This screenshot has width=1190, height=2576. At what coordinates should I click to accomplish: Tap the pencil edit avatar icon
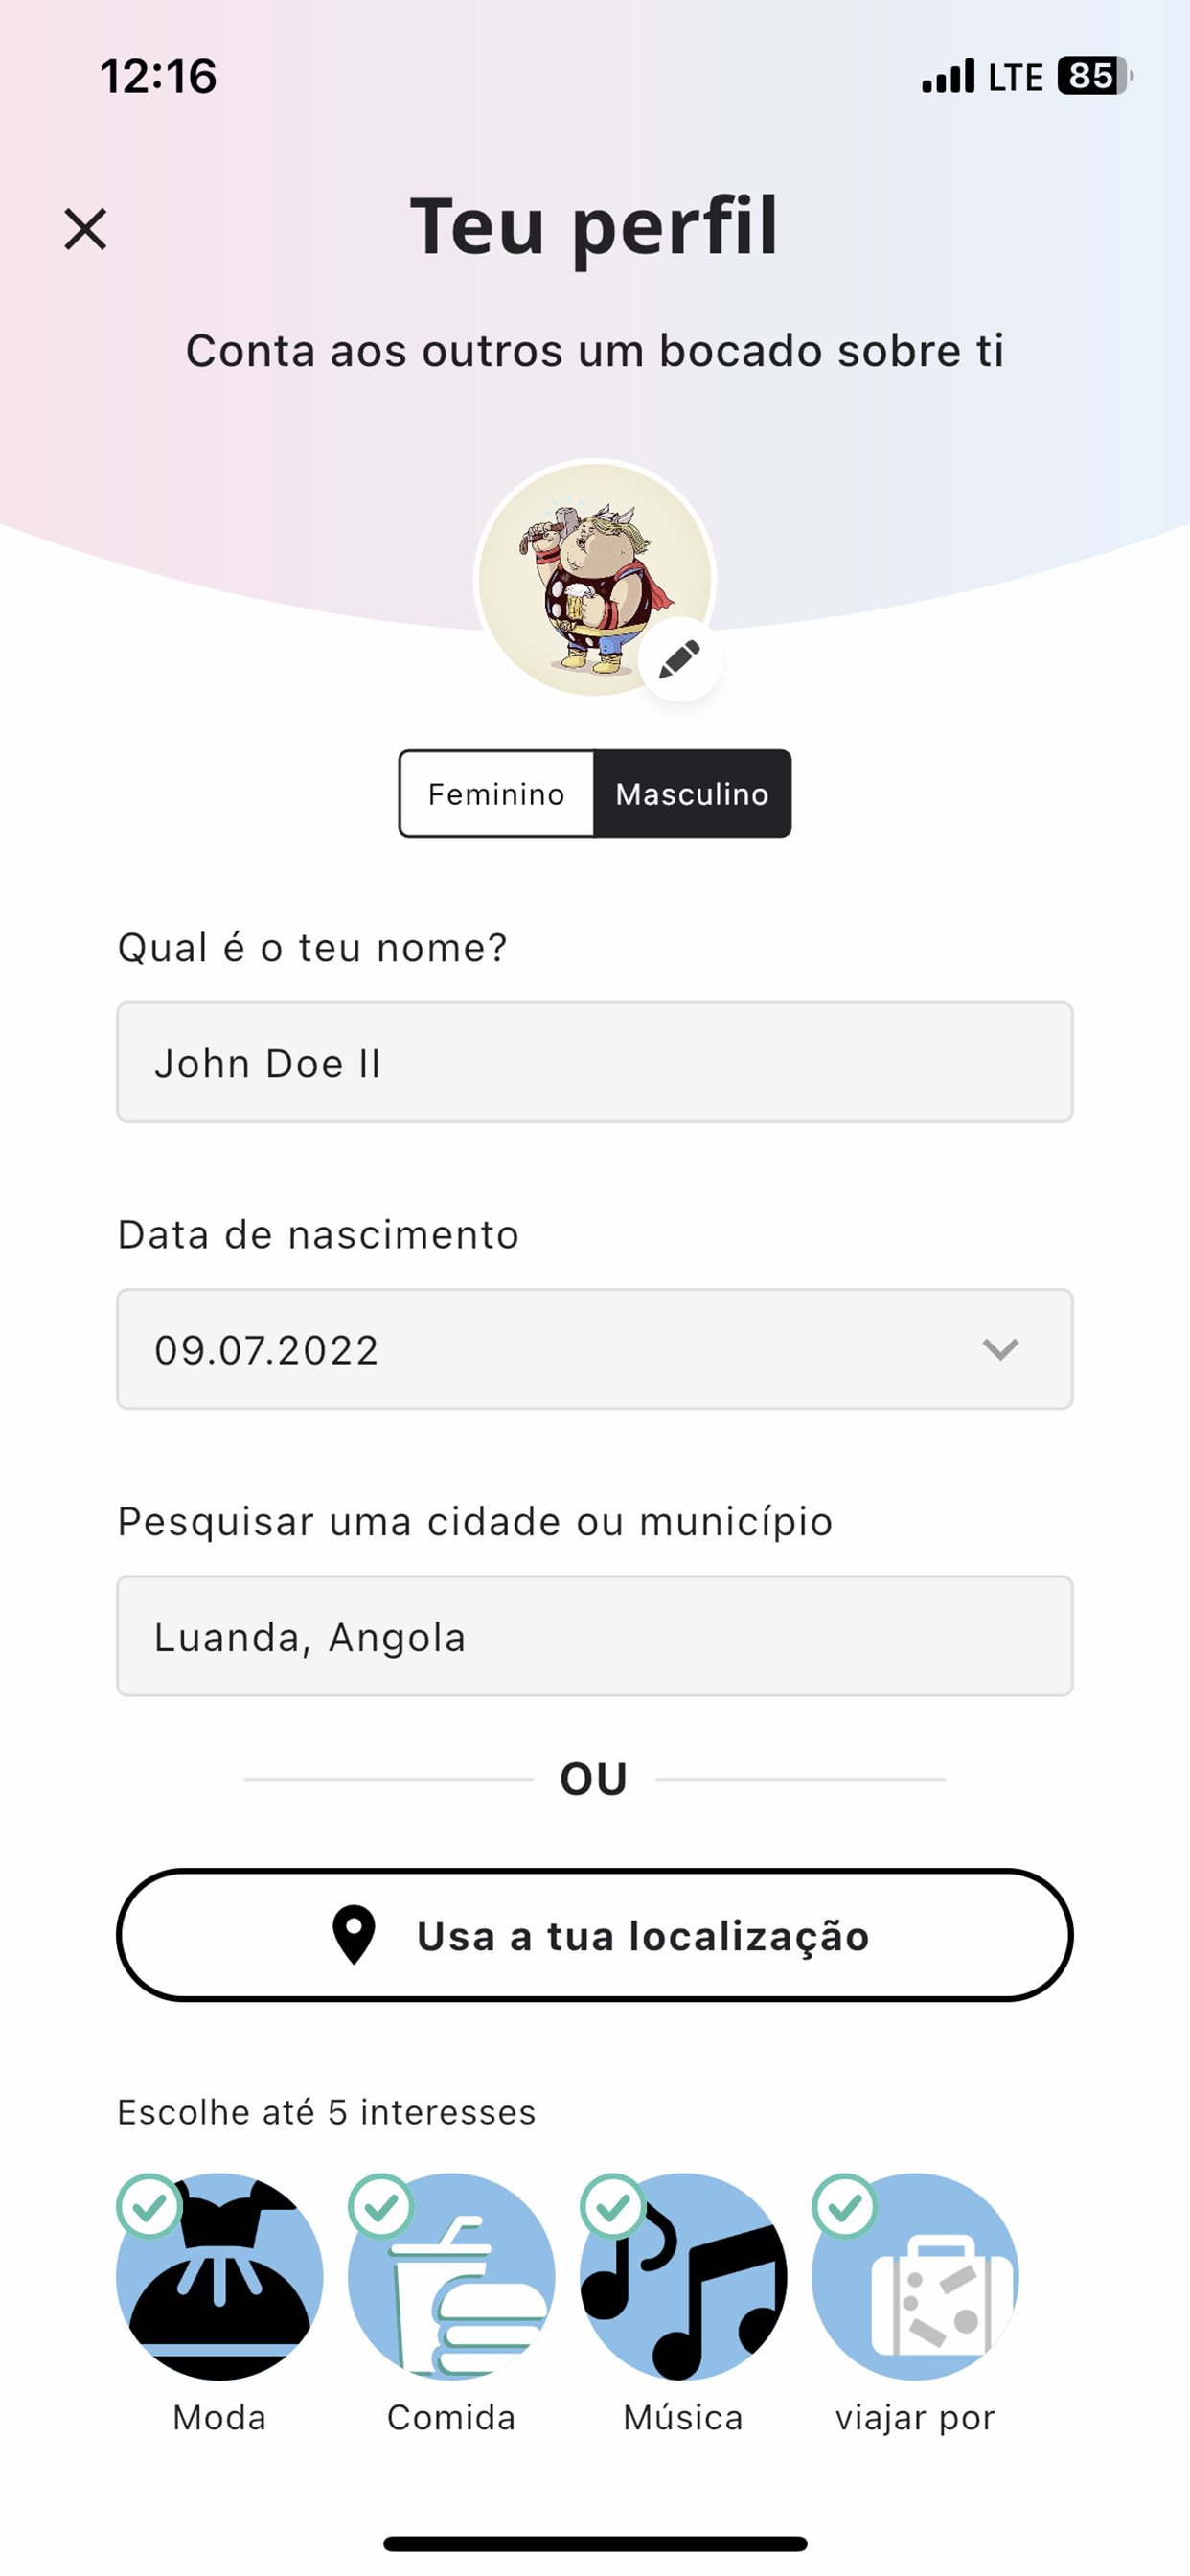click(680, 659)
